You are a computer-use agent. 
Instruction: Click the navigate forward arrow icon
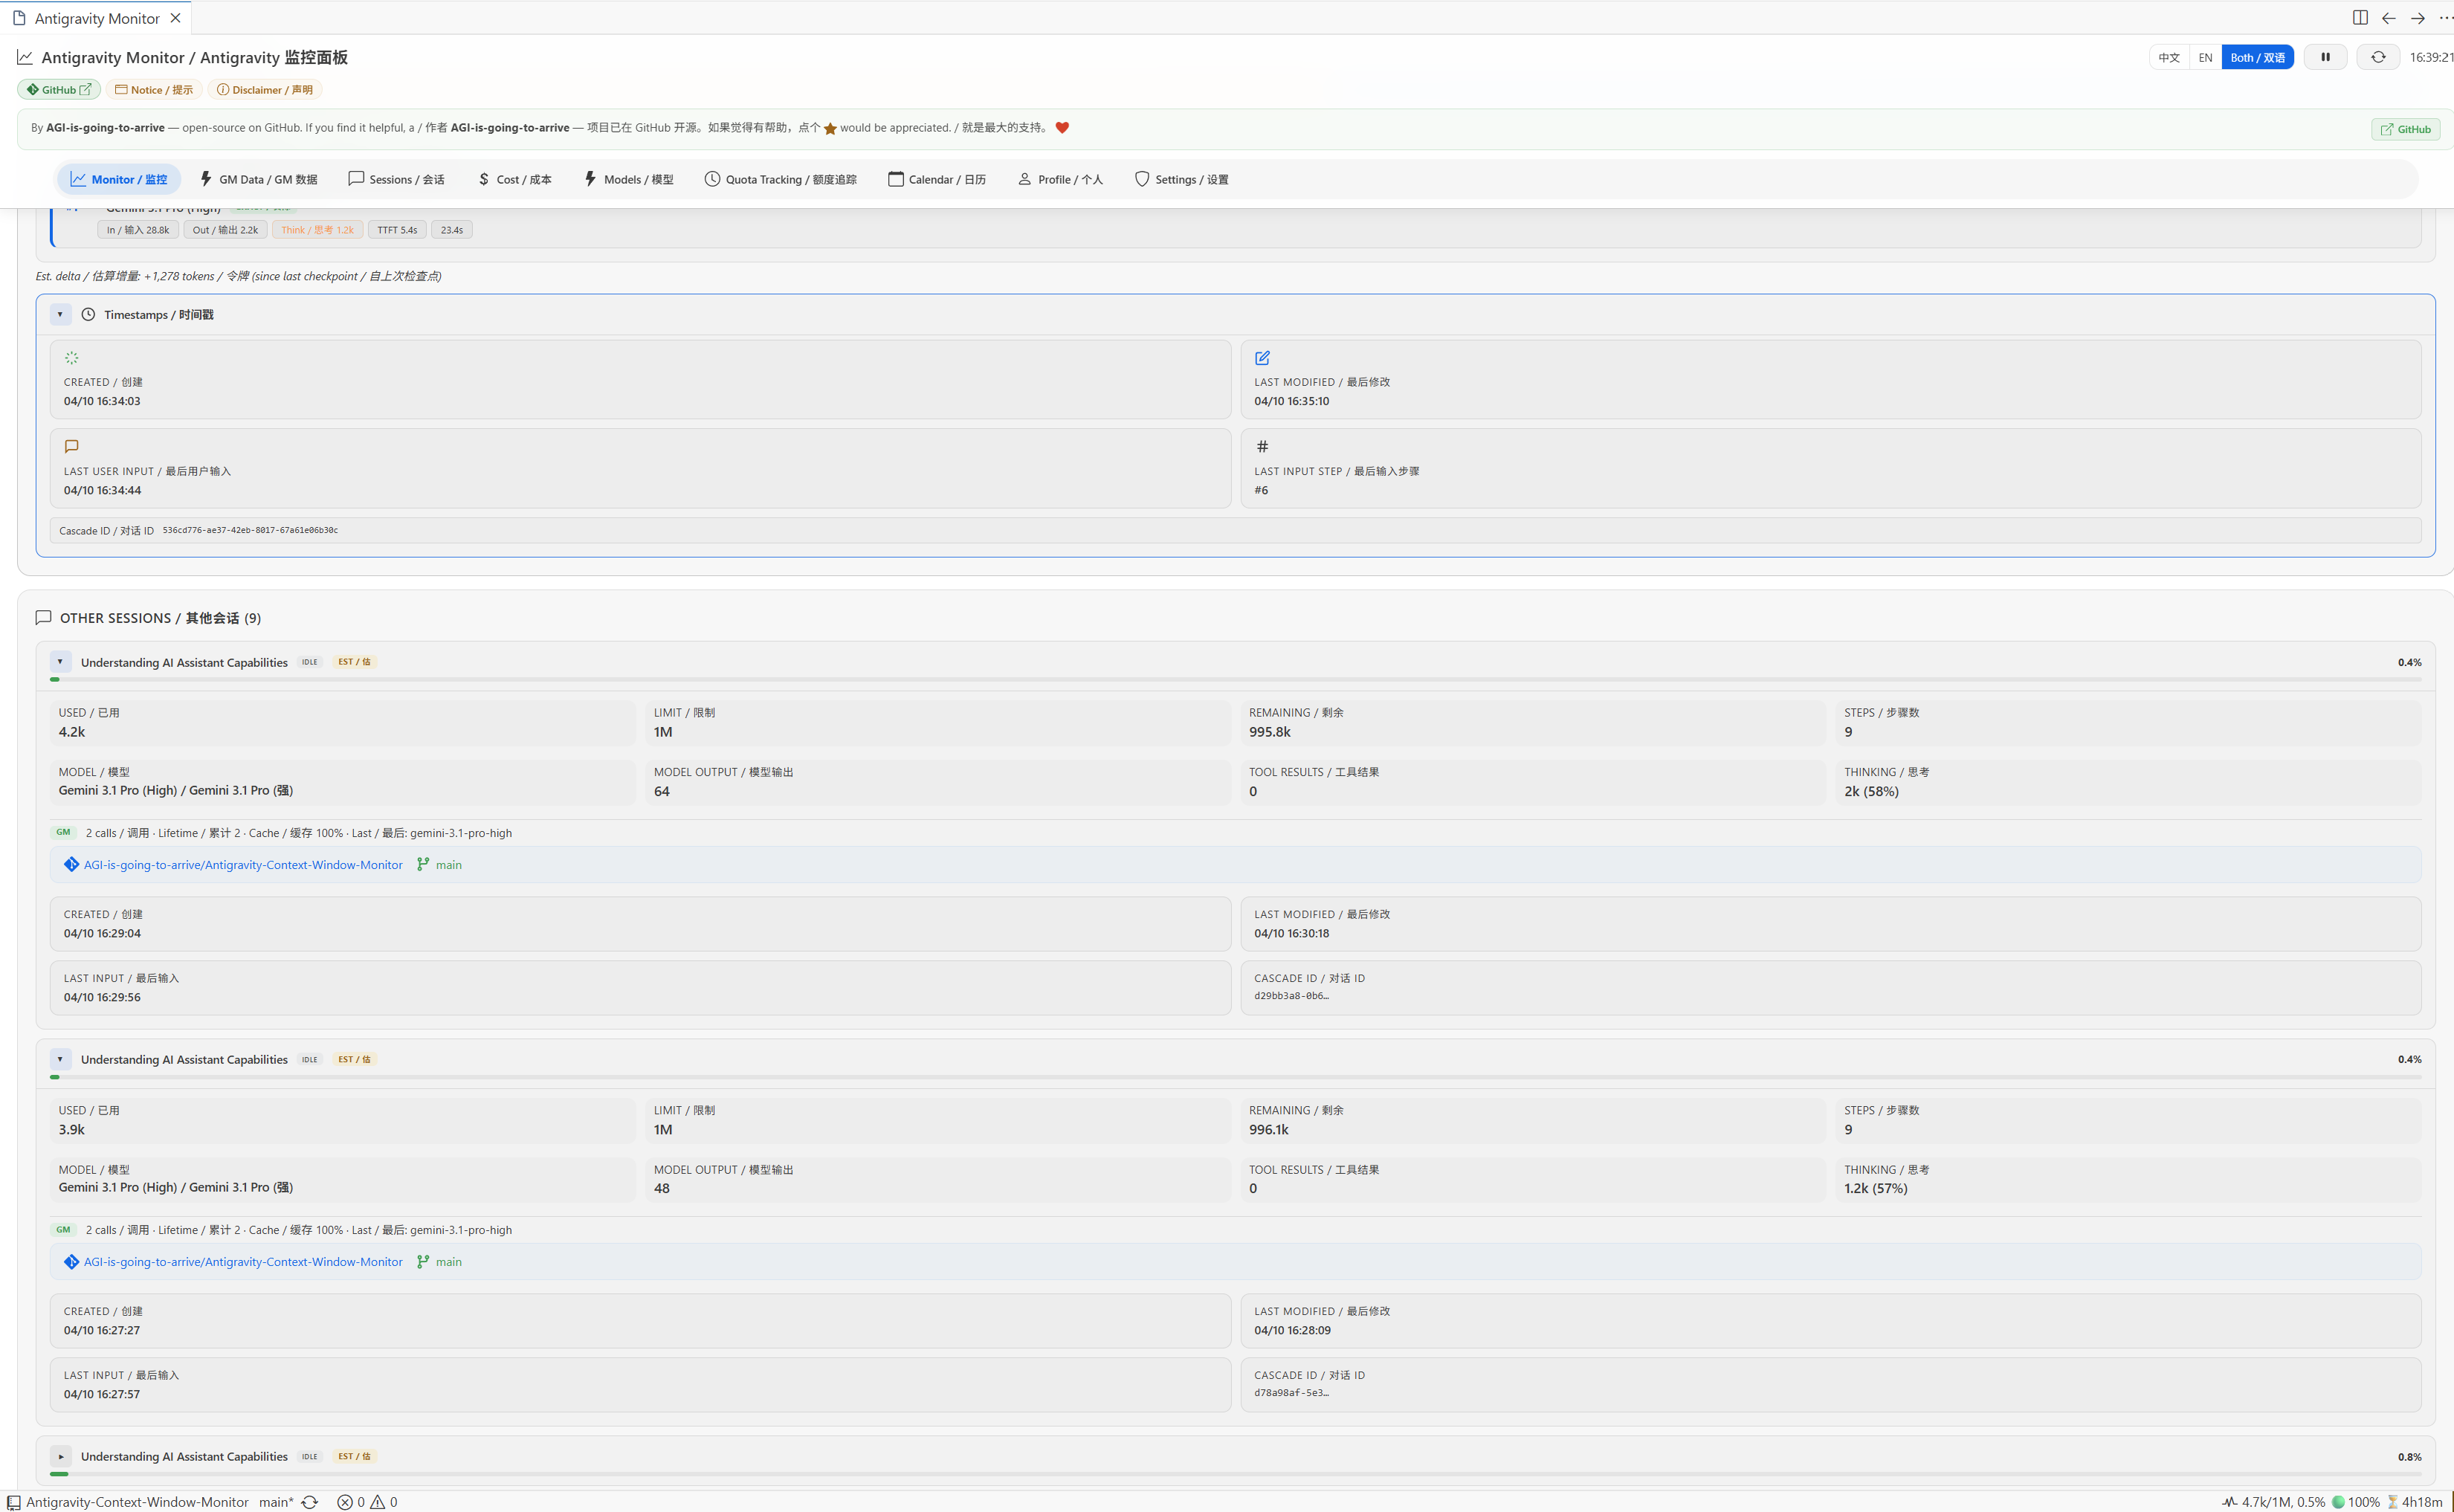coord(2417,18)
